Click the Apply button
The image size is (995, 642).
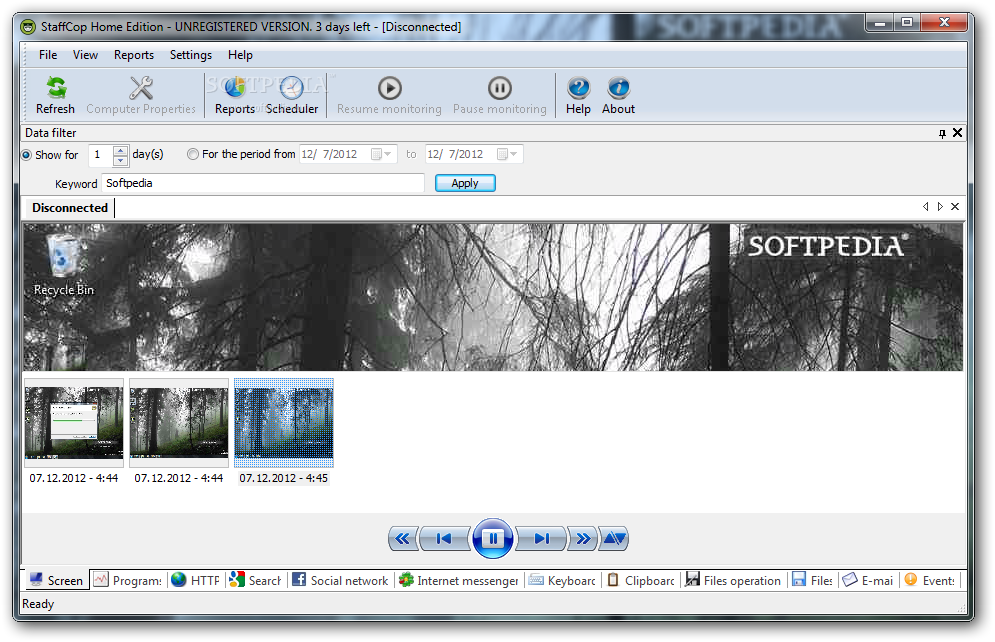click(x=465, y=183)
